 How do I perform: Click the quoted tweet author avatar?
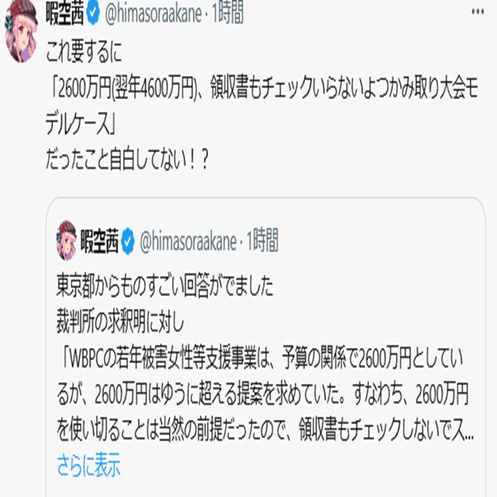(x=67, y=240)
